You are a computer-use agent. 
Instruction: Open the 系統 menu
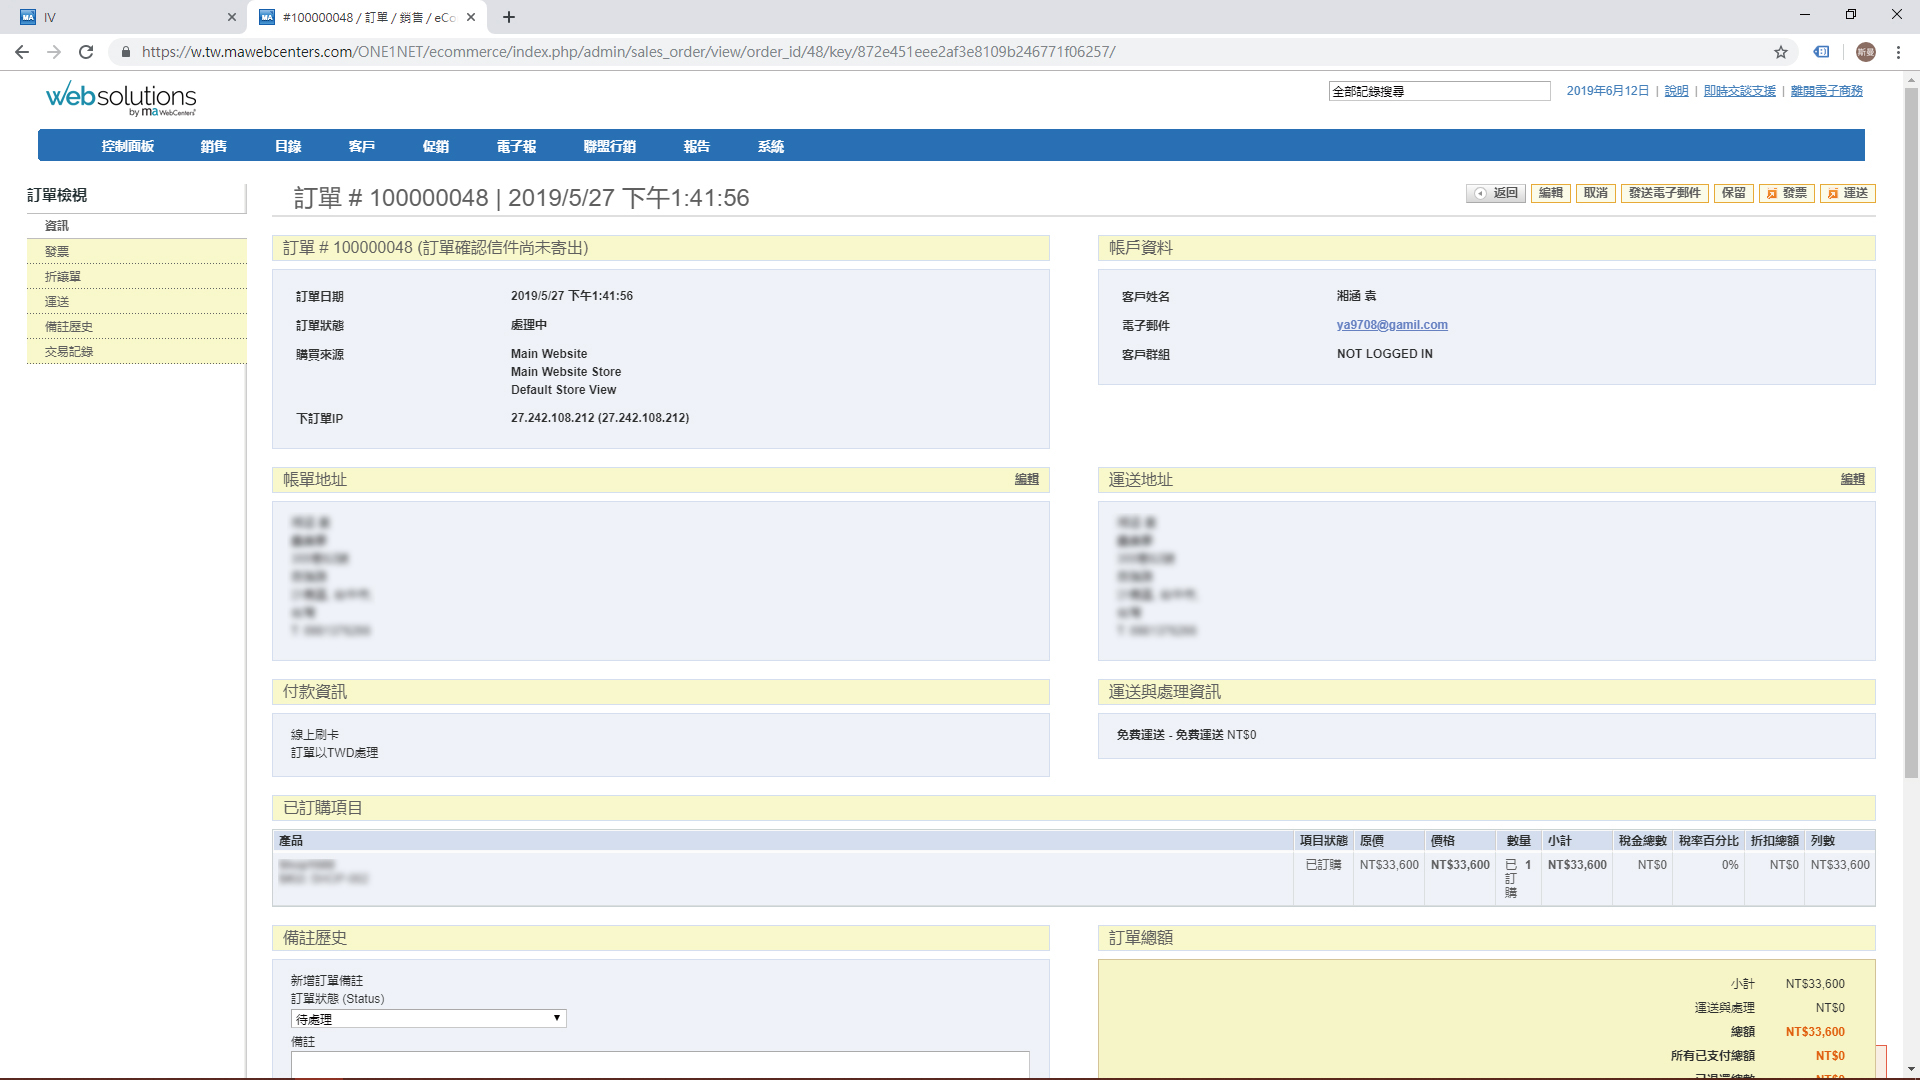[x=771, y=146]
